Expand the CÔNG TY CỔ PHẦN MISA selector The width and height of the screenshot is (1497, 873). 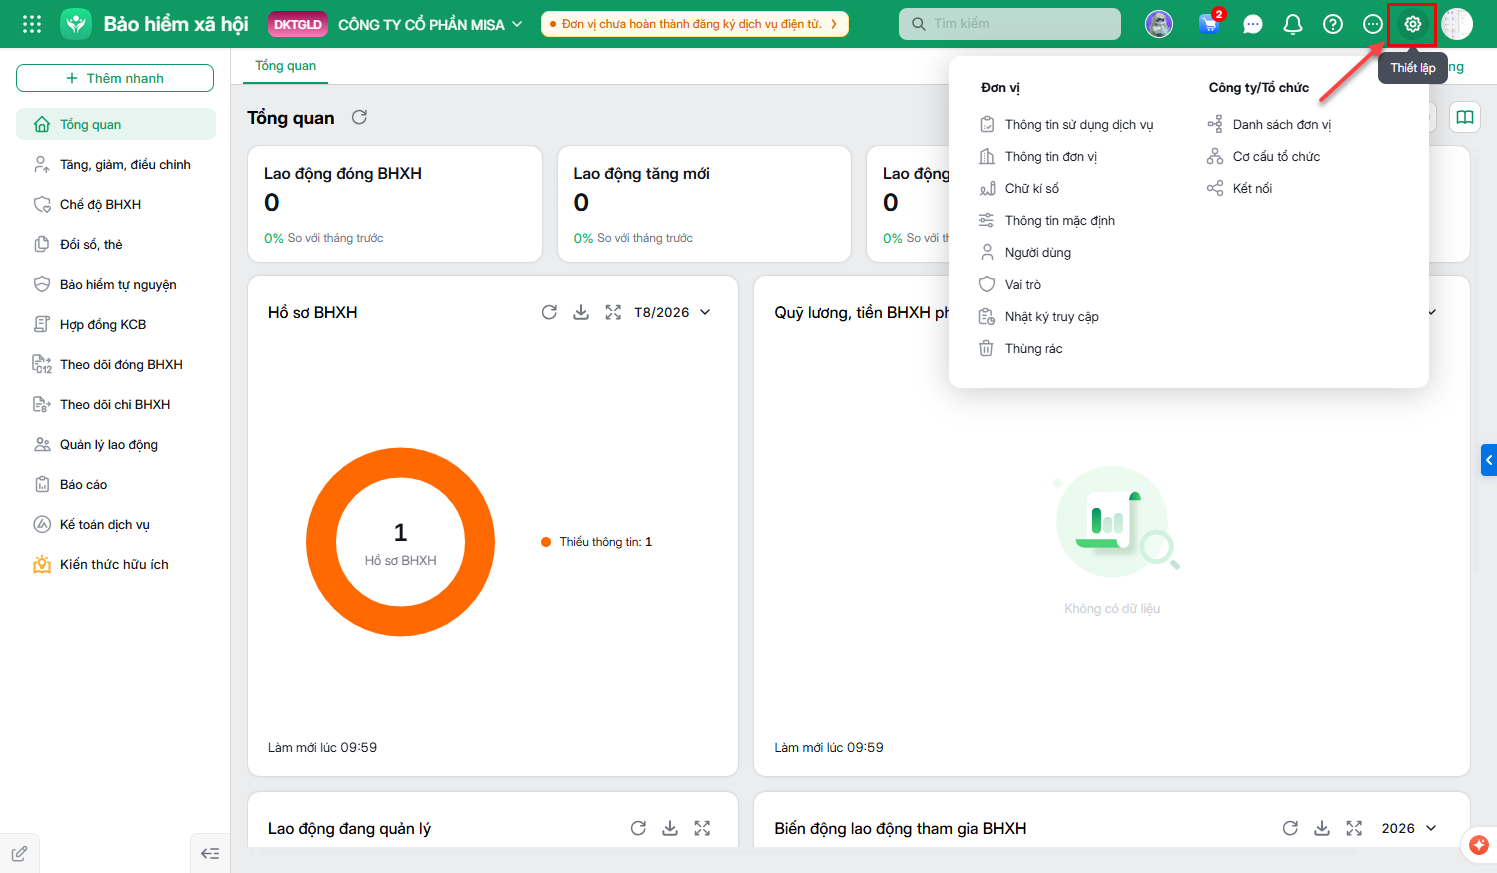pos(430,24)
